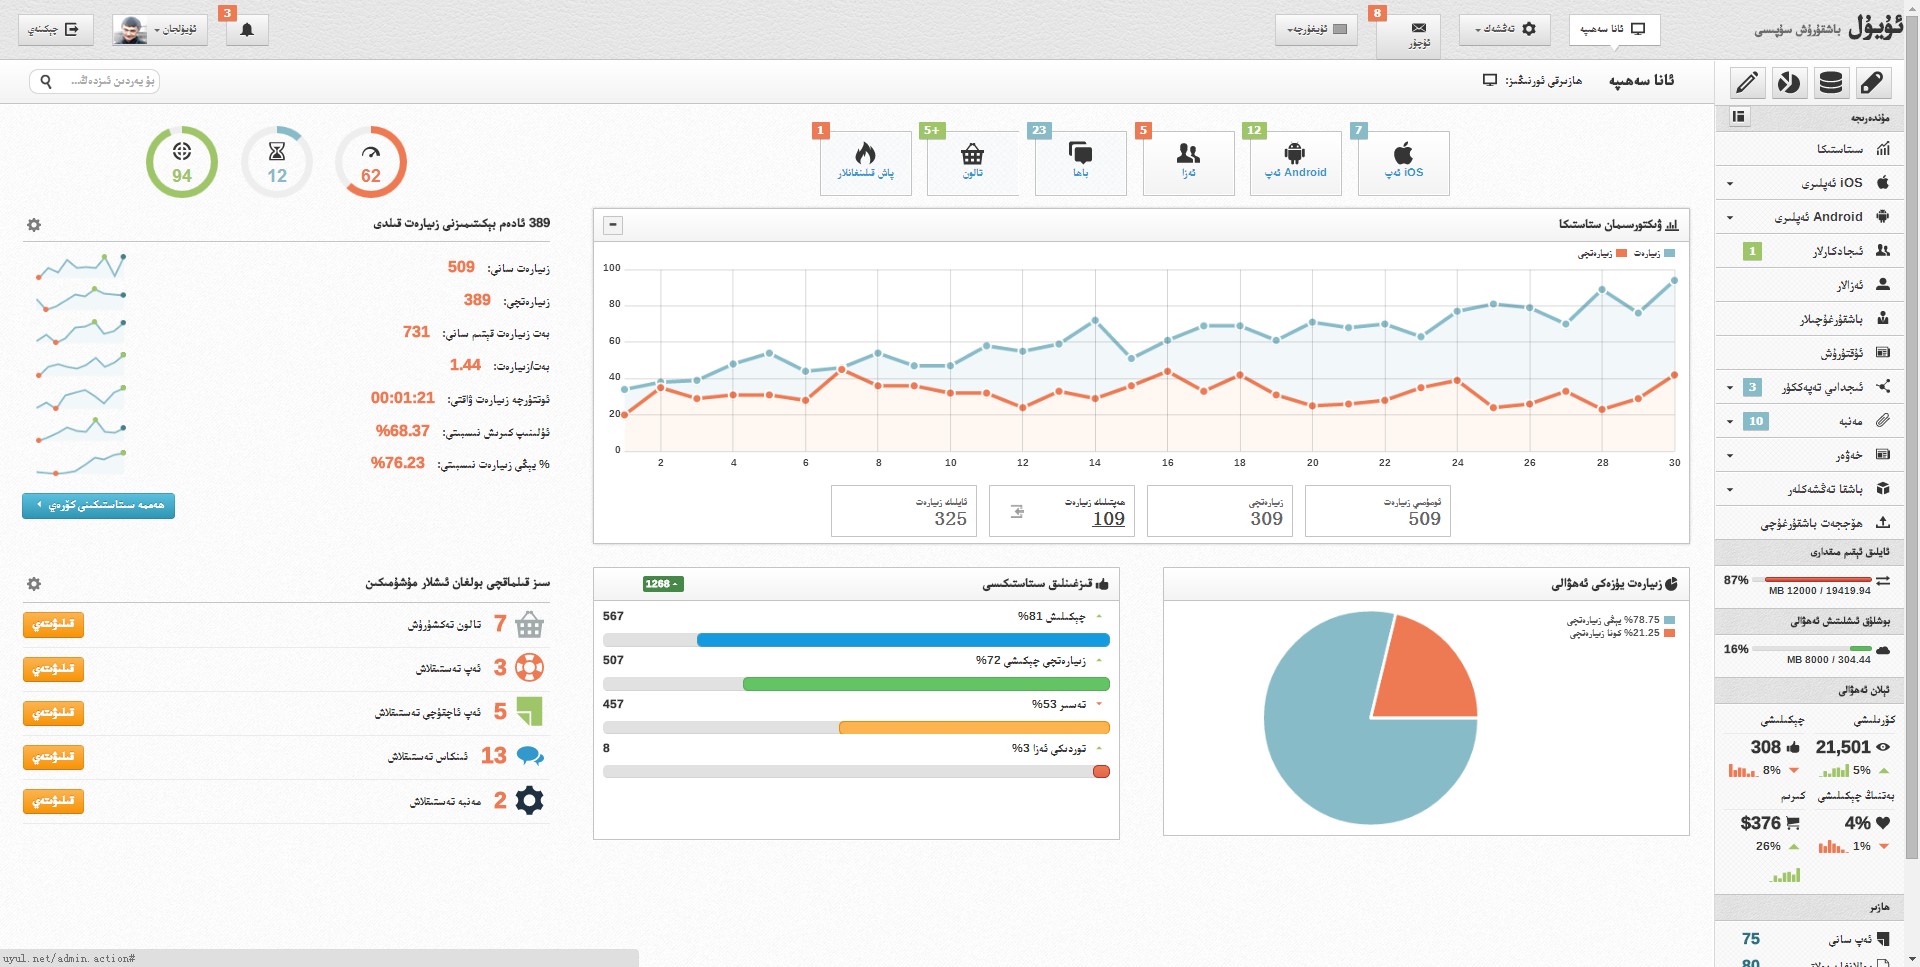Screen dimensions: 1920x967
Task: Click the green note icon in row 5
Action: pos(529,711)
